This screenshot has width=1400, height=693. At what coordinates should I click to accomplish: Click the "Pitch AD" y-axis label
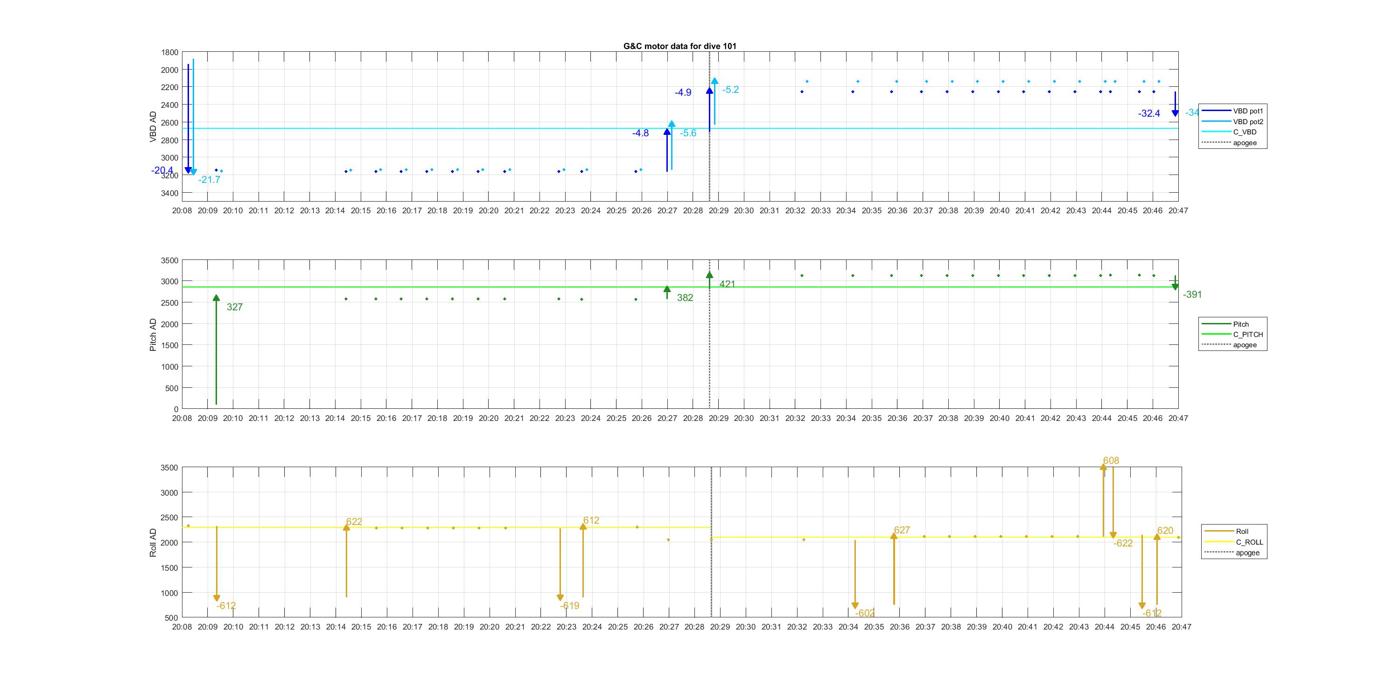coord(153,333)
